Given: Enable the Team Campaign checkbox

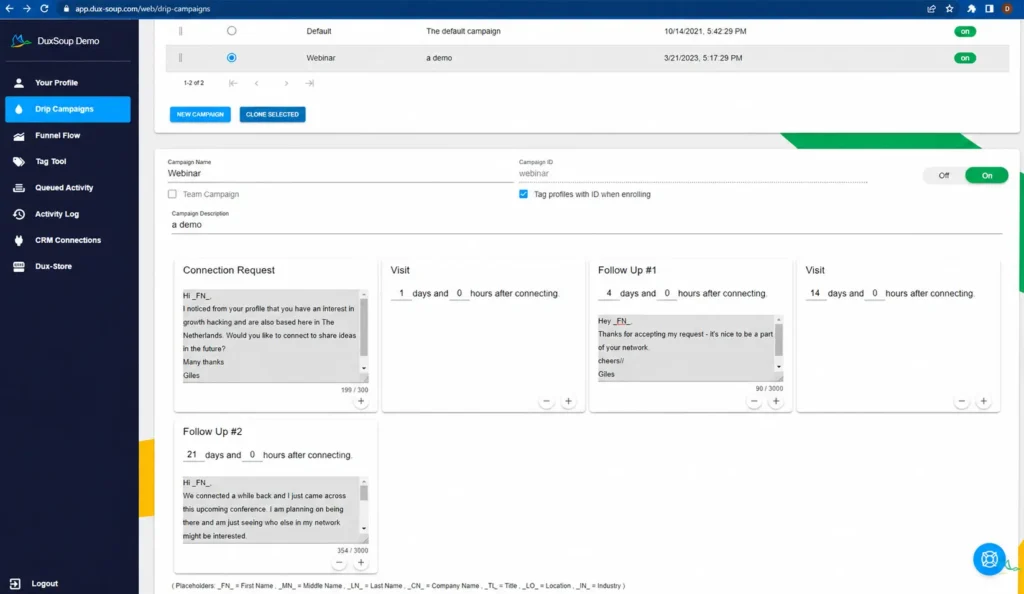Looking at the screenshot, I should click(172, 194).
